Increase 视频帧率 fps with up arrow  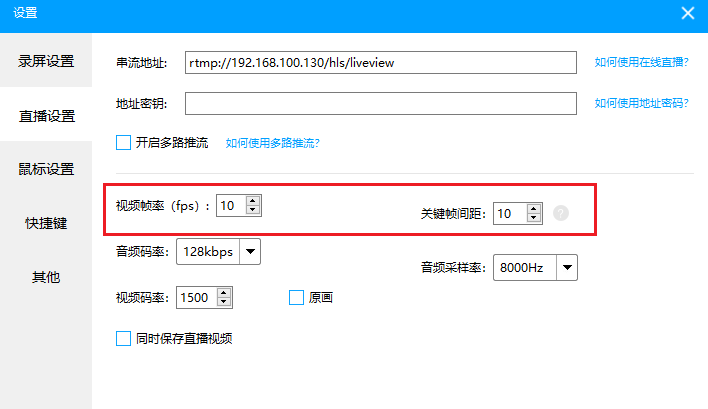pyautogui.click(x=253, y=201)
